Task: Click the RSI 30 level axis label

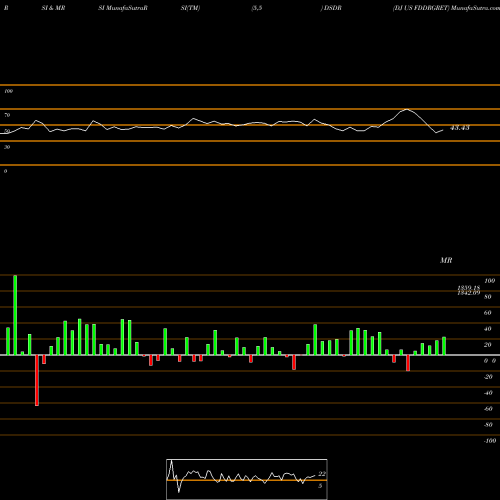Action: (7, 147)
